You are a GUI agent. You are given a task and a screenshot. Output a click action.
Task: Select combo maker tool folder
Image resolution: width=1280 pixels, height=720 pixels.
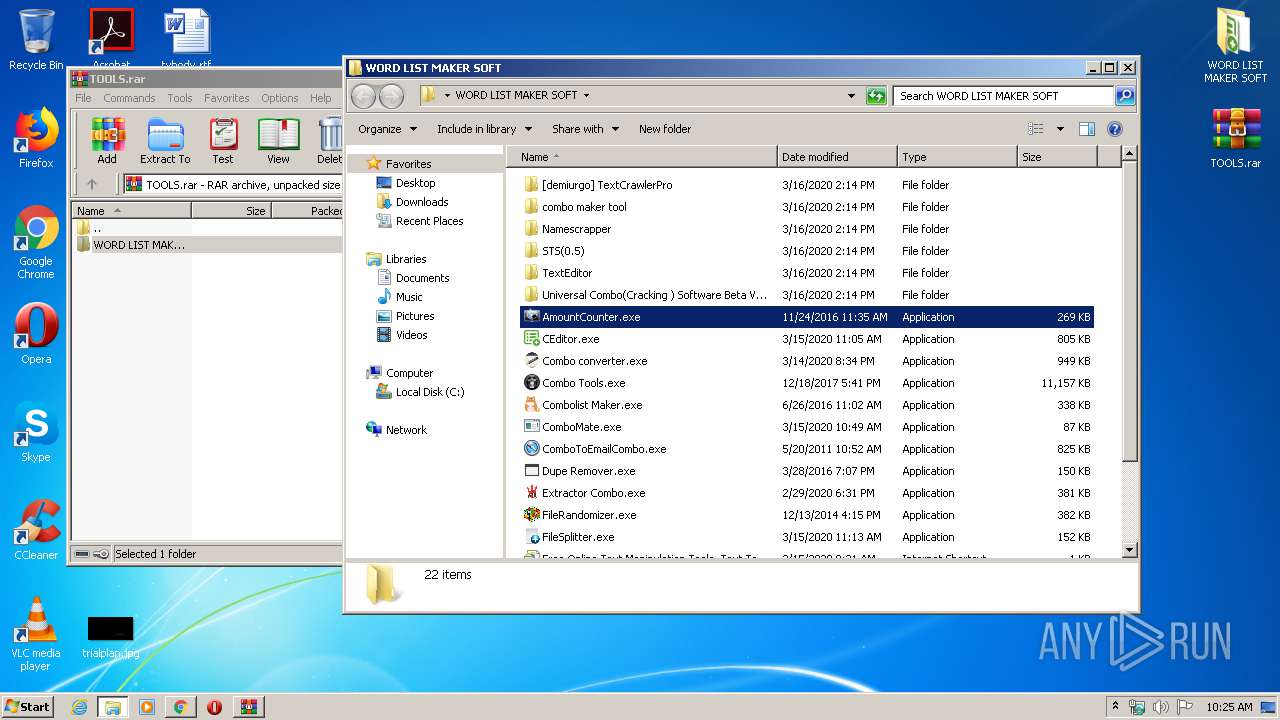pos(584,207)
